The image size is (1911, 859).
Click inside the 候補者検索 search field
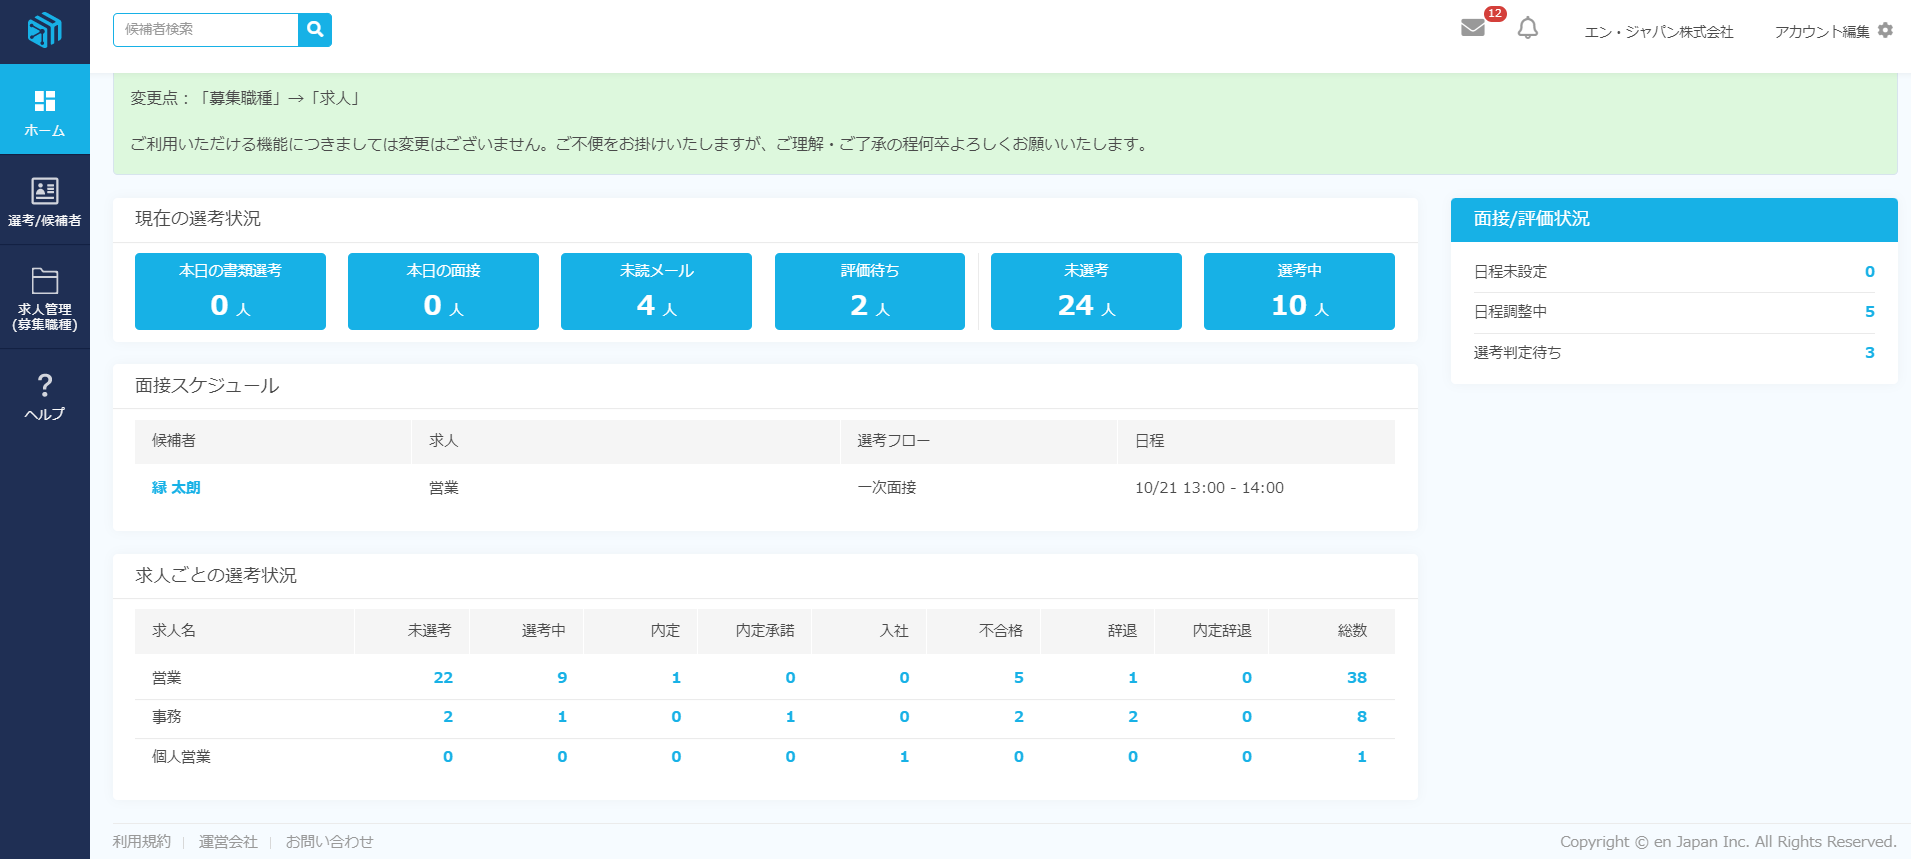[x=206, y=30]
